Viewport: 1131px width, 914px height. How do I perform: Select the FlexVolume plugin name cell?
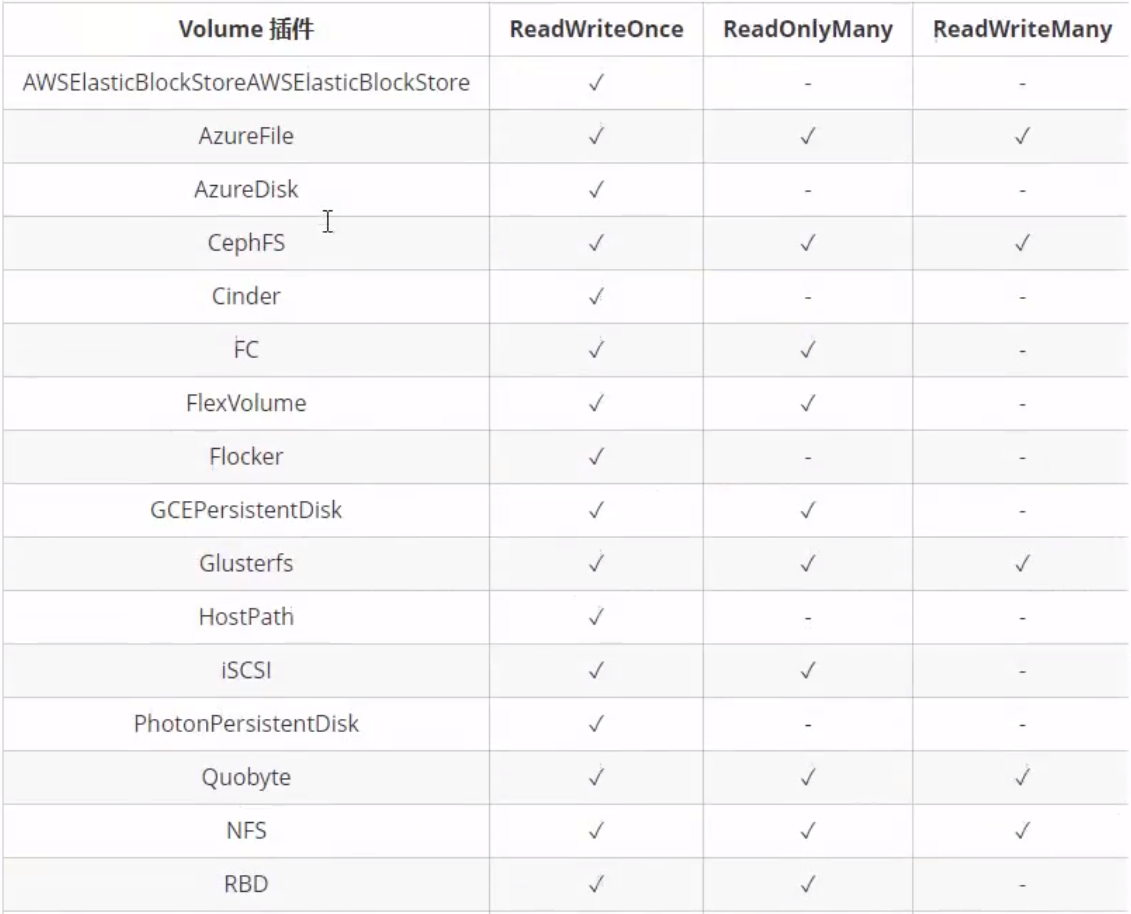tap(246, 403)
